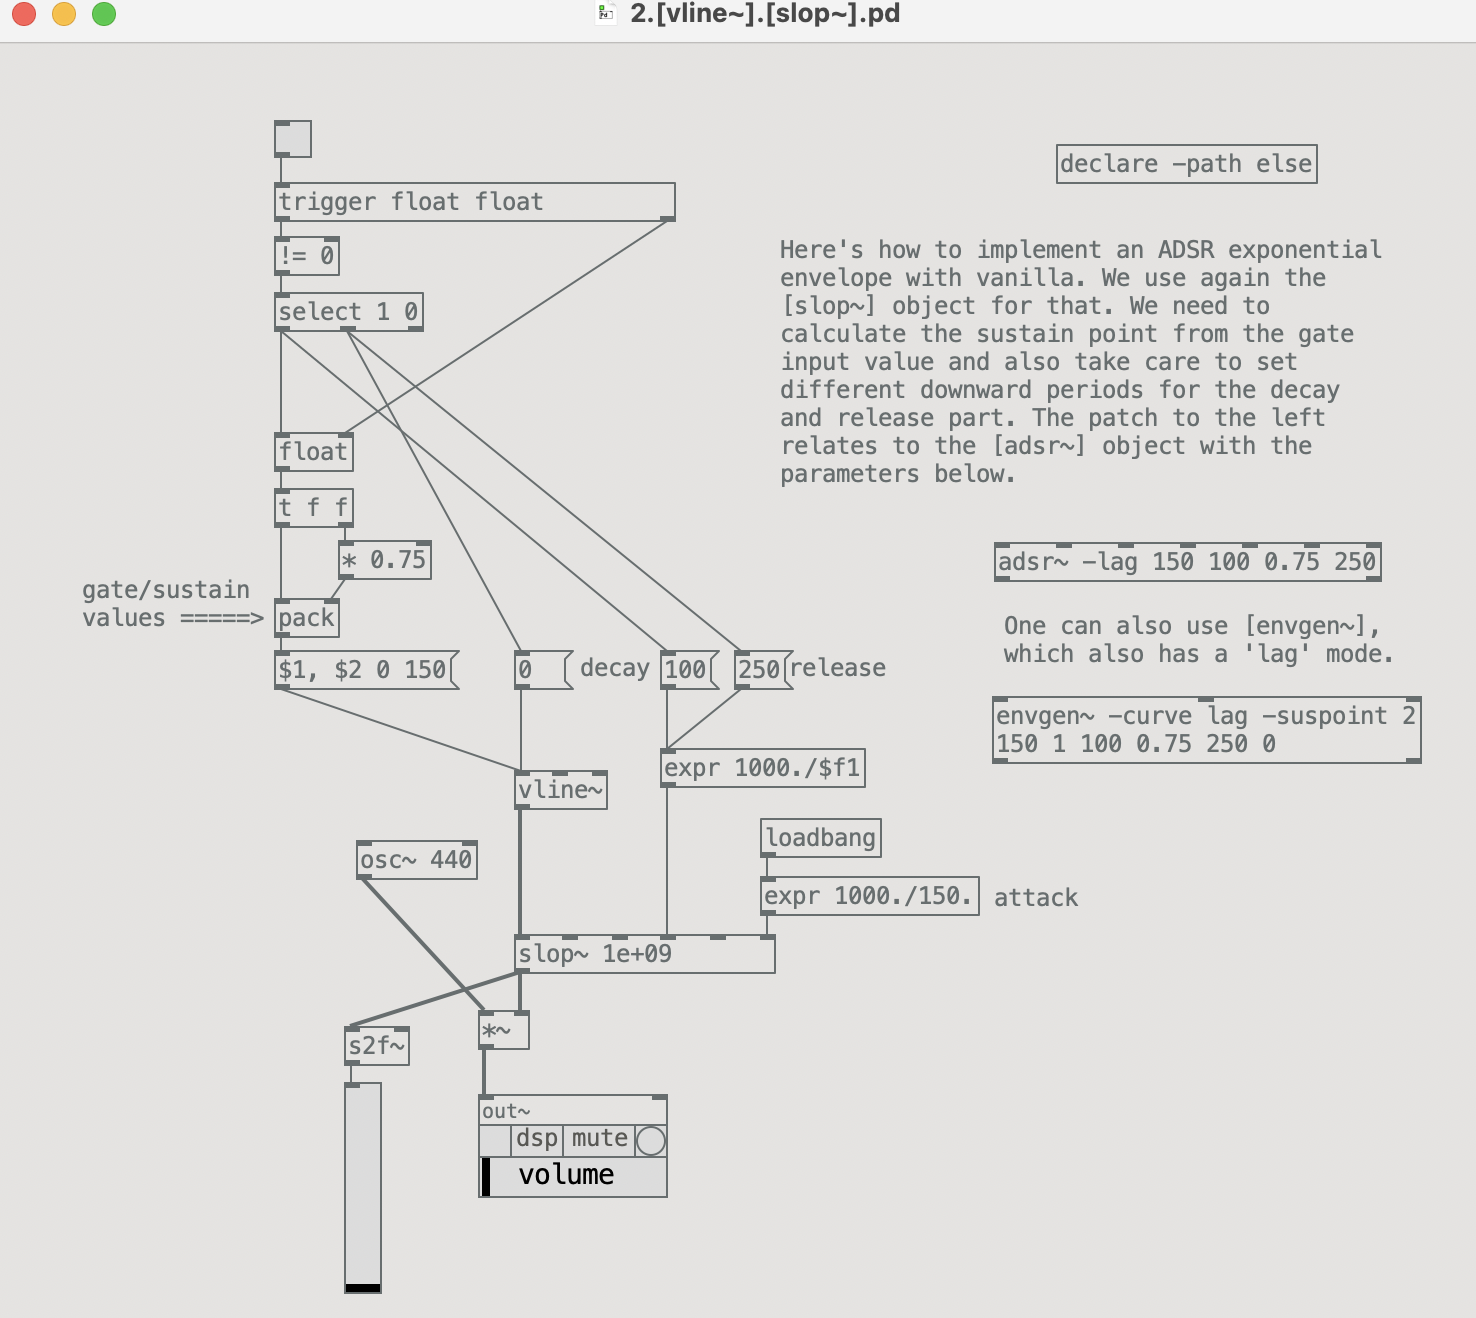Screen dimensions: 1476x1318
Task: Click the pd file icon in title bar
Action: 606,14
